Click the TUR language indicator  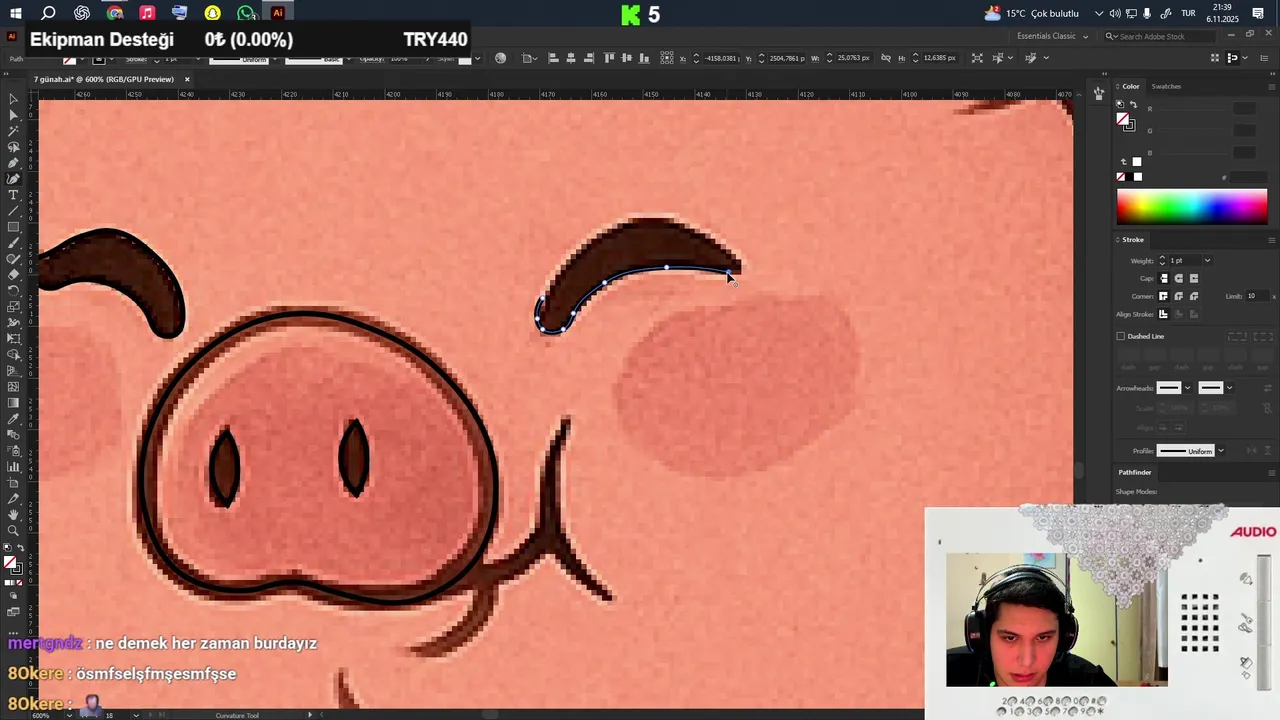tap(1188, 13)
